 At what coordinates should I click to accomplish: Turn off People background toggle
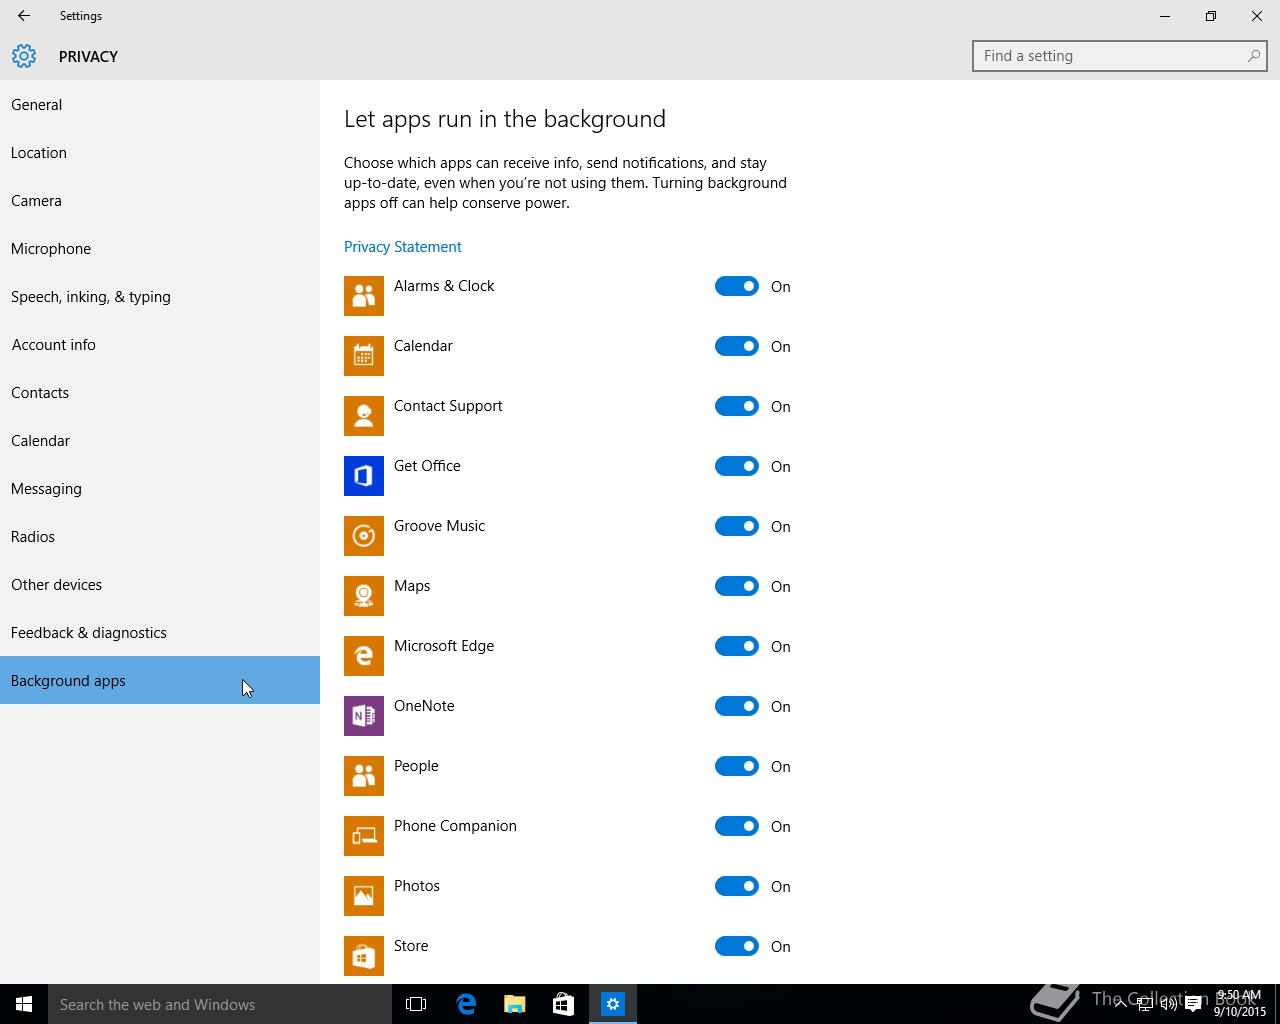pos(737,766)
